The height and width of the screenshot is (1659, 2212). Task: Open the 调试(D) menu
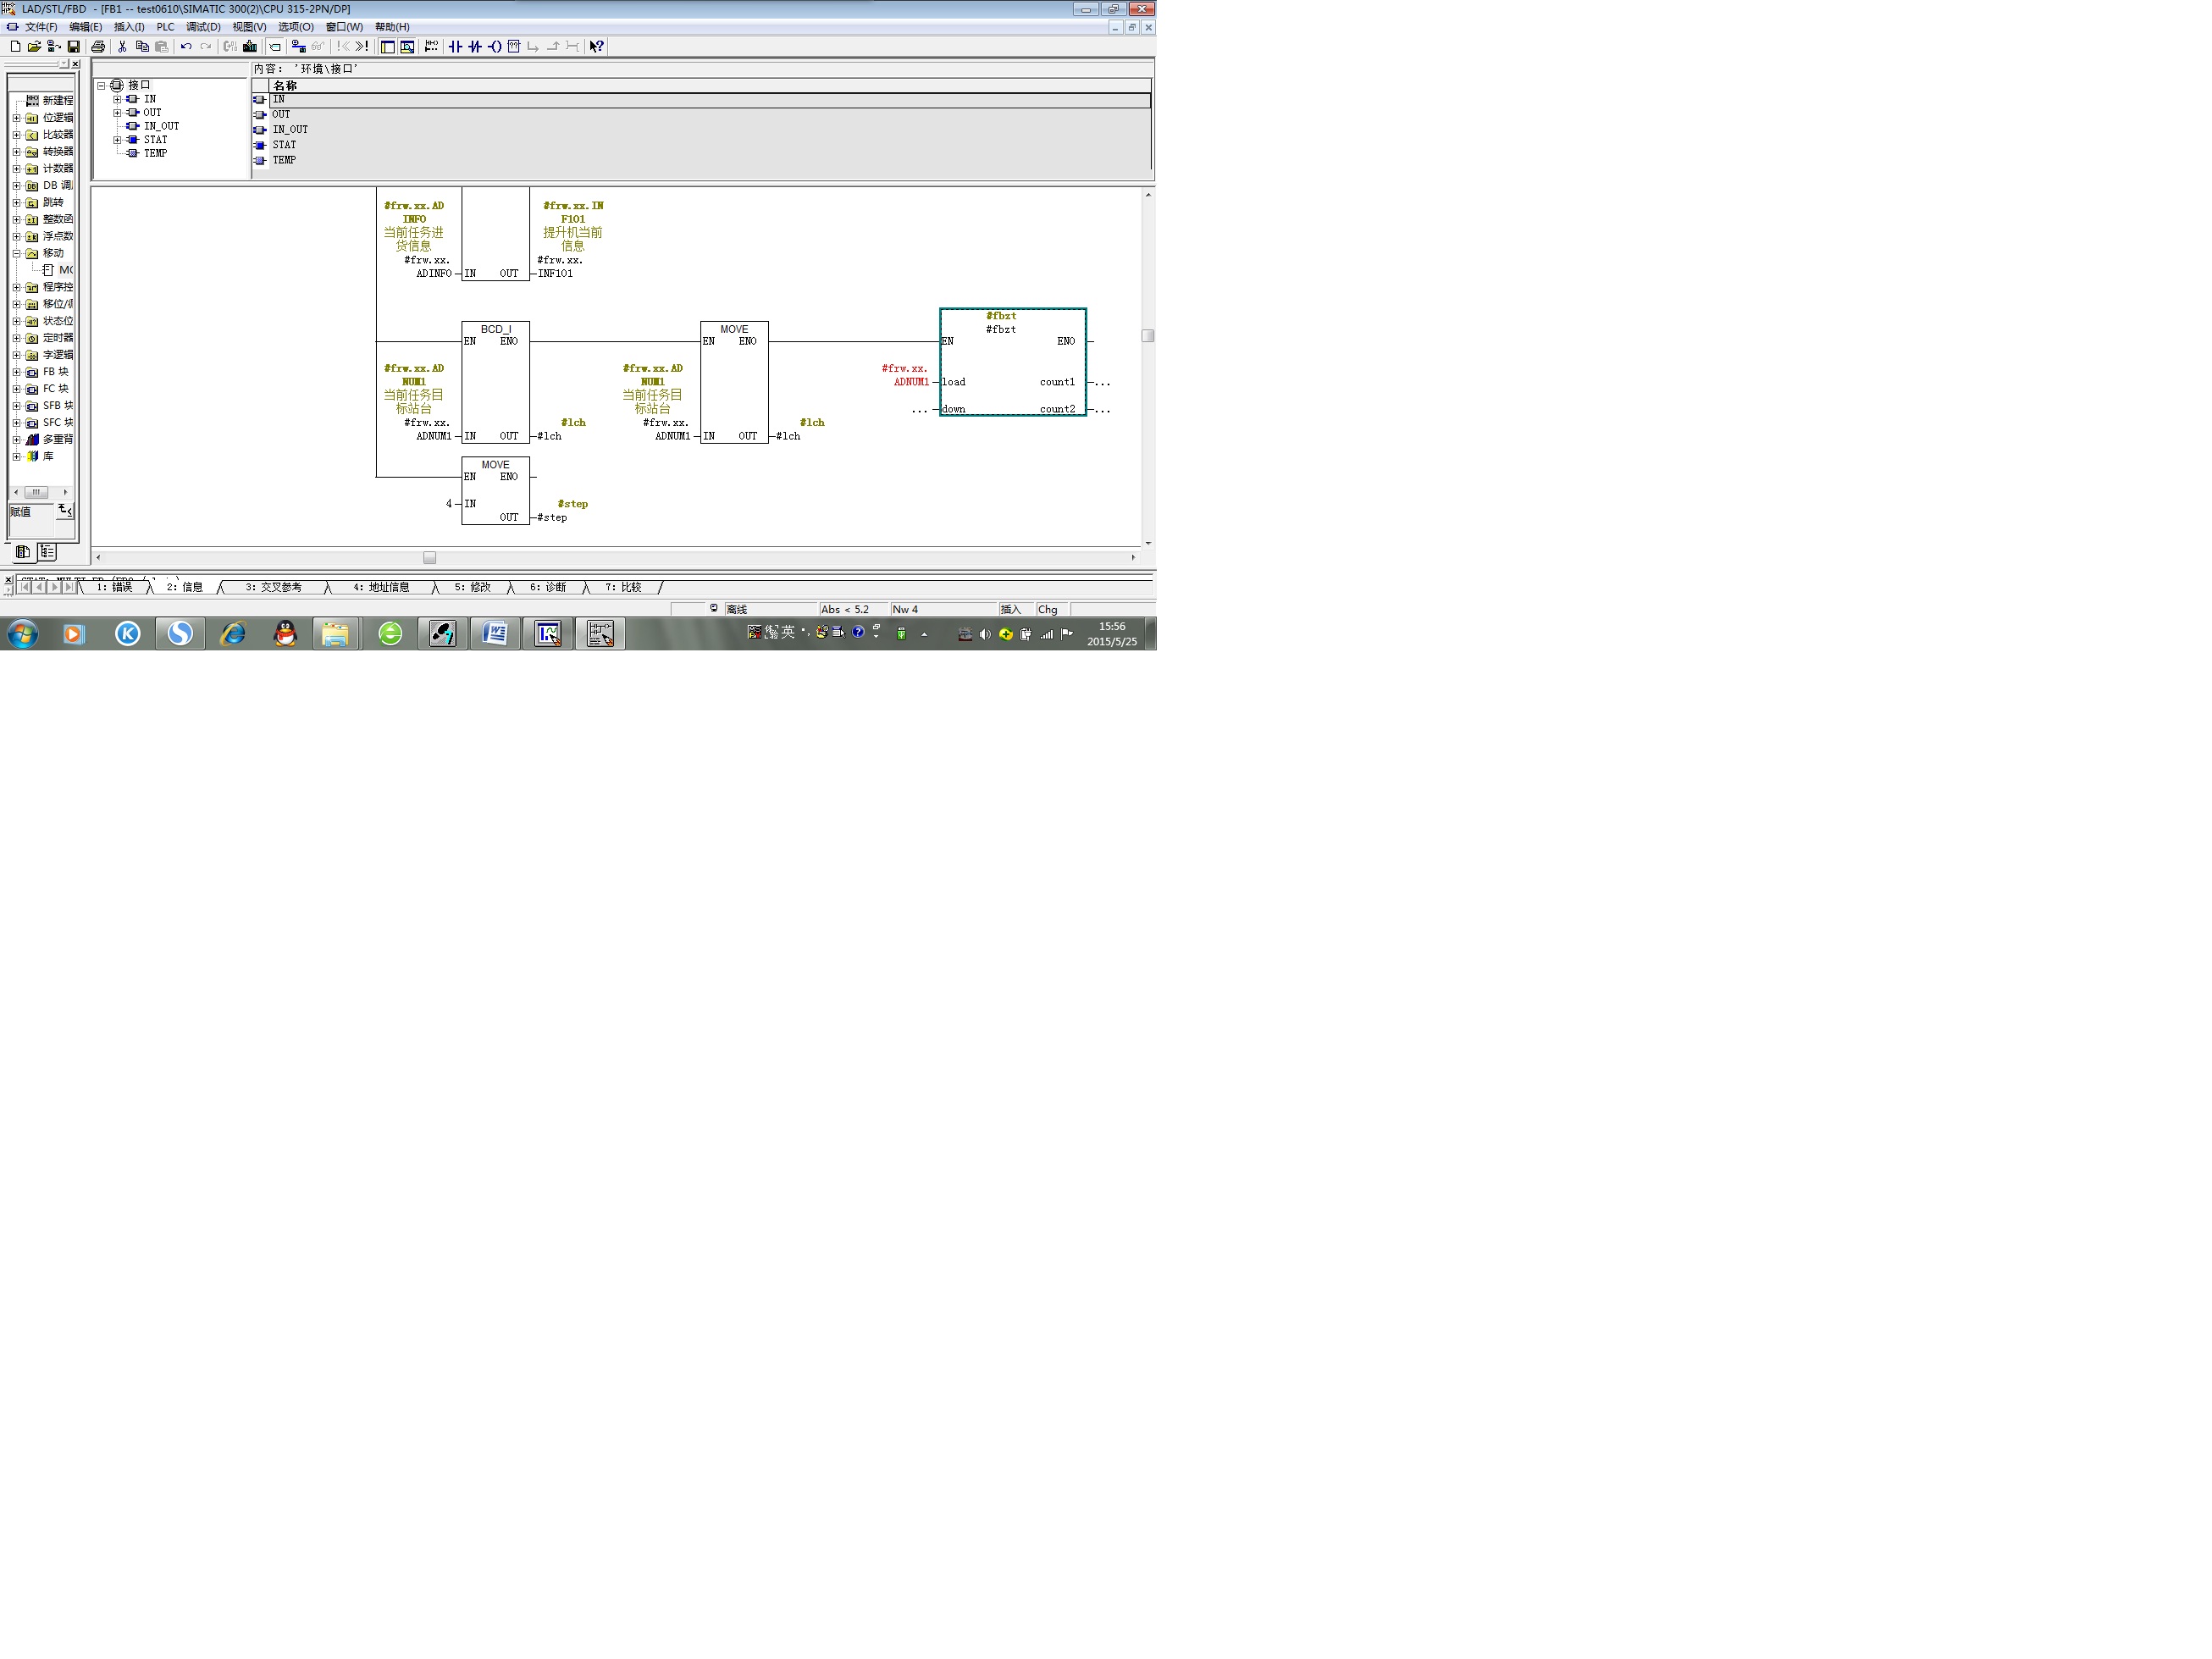click(203, 27)
